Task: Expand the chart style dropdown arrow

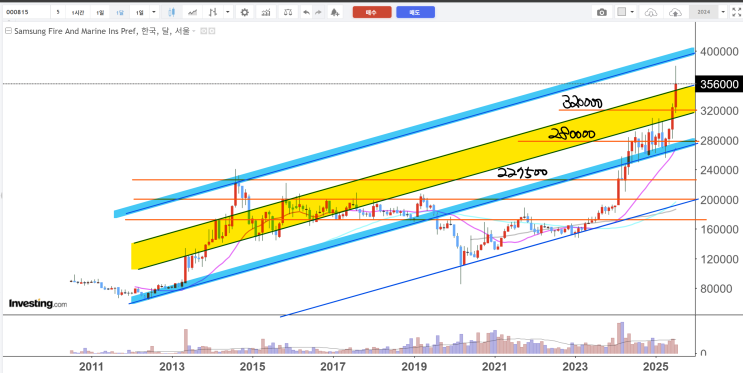Action: (x=228, y=12)
